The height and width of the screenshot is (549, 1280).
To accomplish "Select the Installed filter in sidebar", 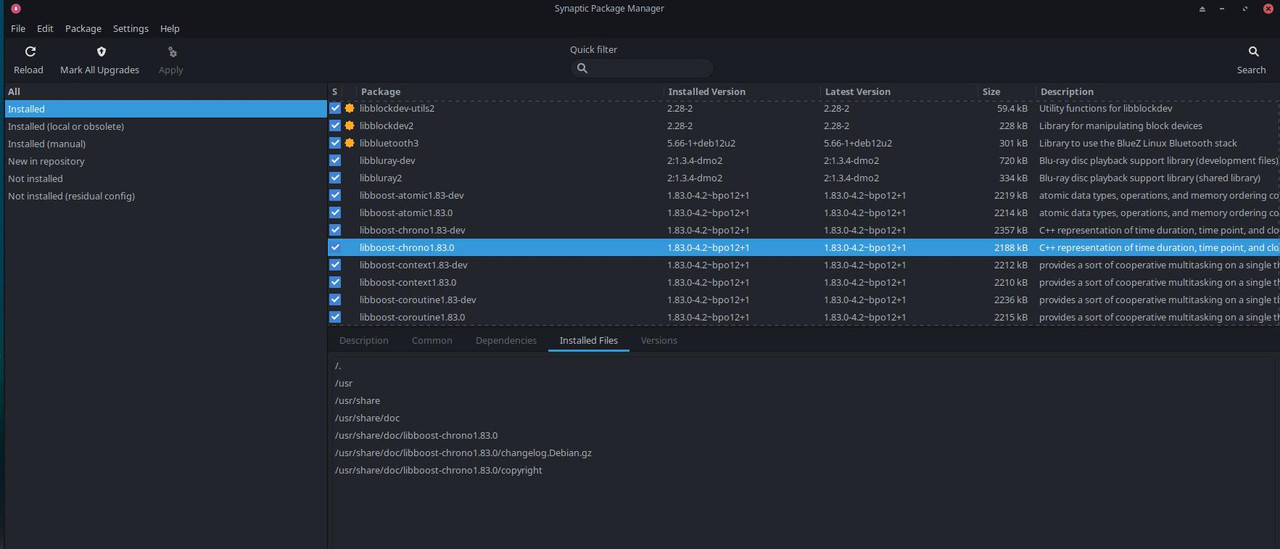I will (164, 109).
